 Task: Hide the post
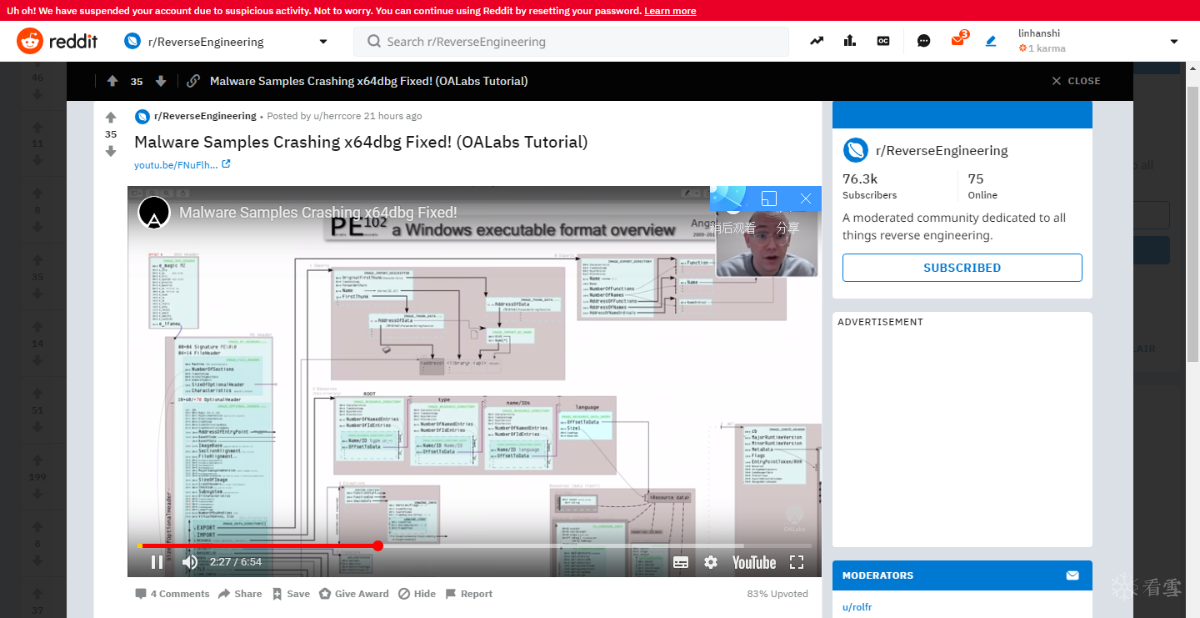417,594
